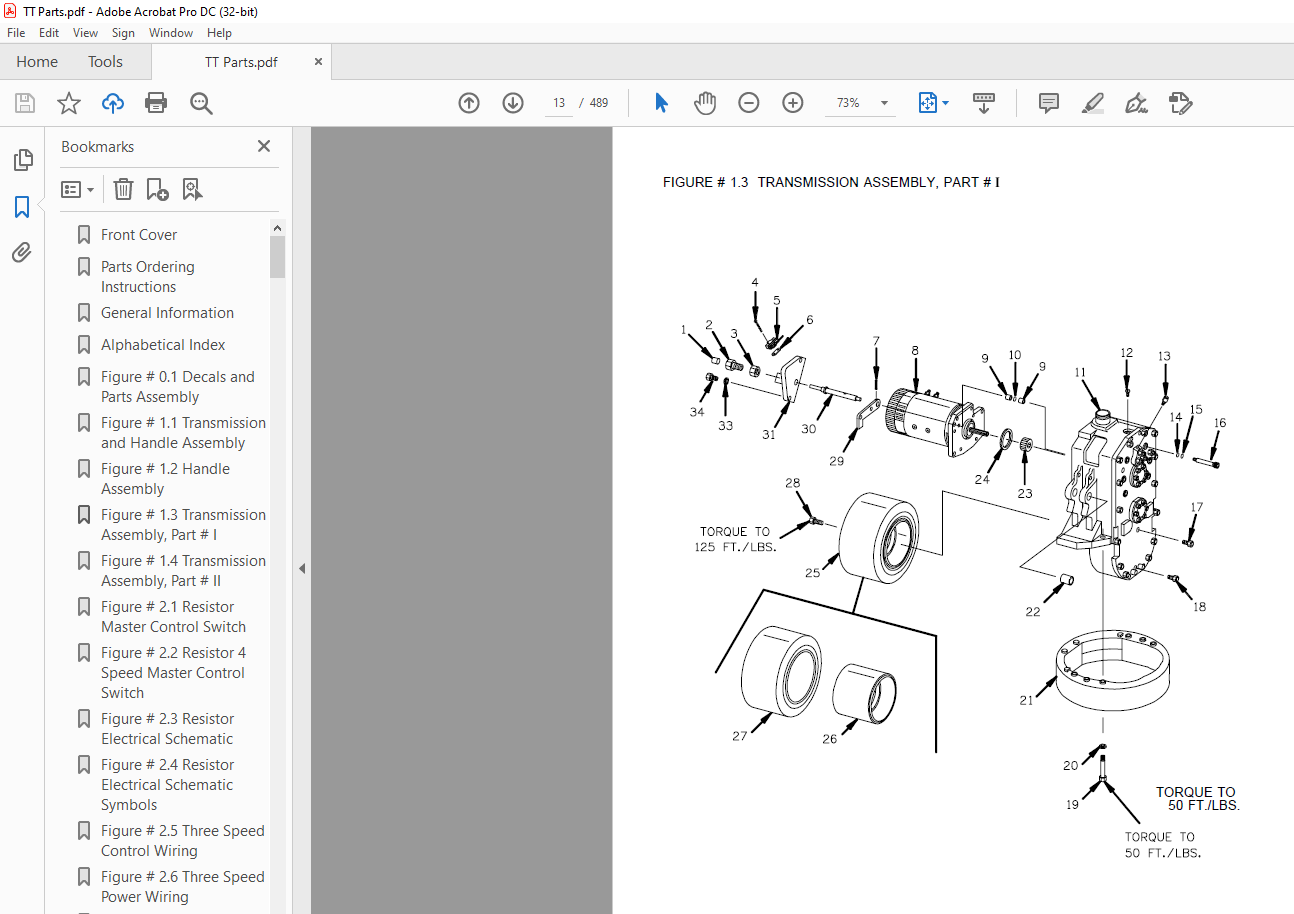Click bookmarks scrollbar up arrow

277,228
